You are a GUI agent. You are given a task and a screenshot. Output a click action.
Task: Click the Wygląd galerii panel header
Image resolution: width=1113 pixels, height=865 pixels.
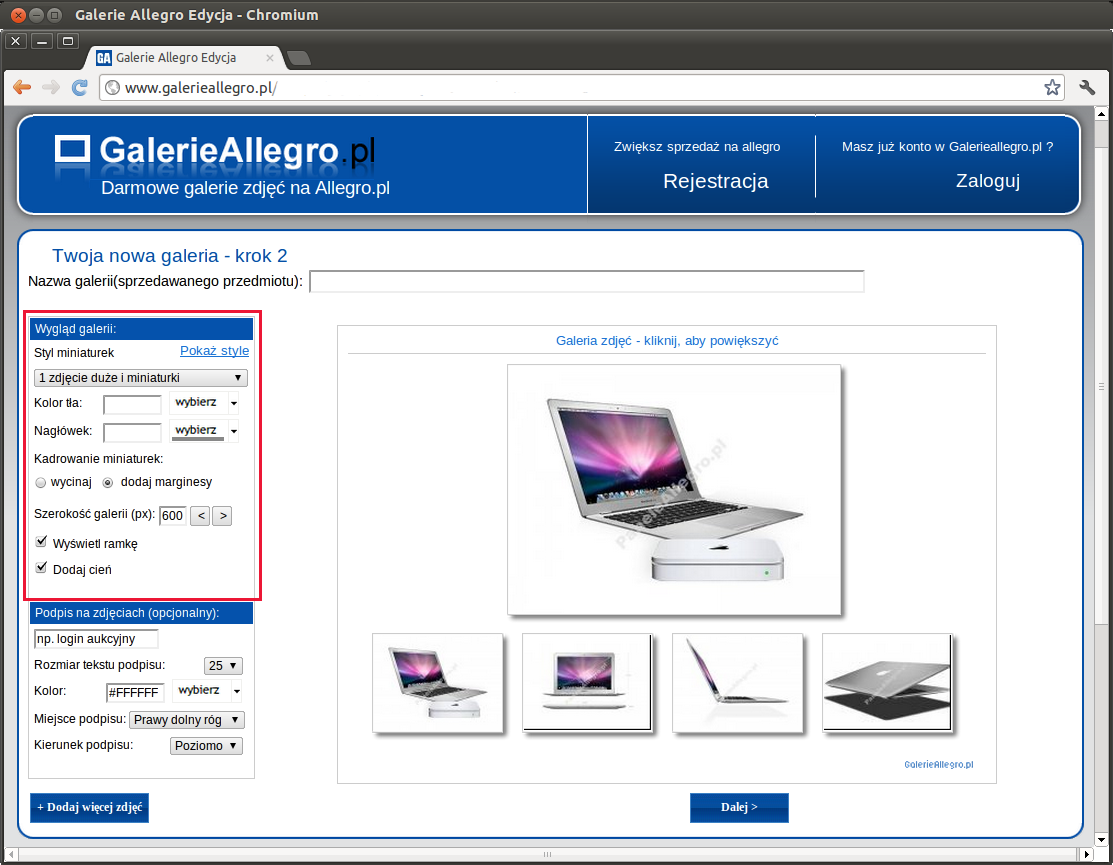click(141, 329)
